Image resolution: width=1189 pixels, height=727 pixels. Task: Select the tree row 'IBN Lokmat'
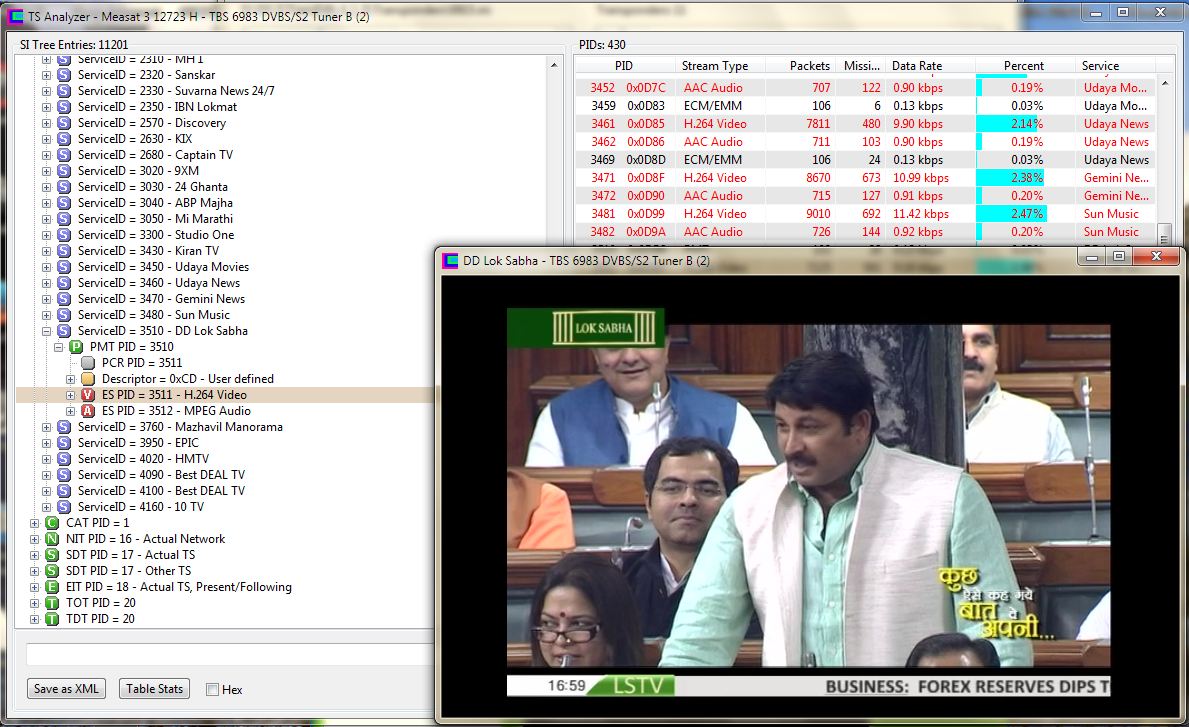tap(157, 107)
